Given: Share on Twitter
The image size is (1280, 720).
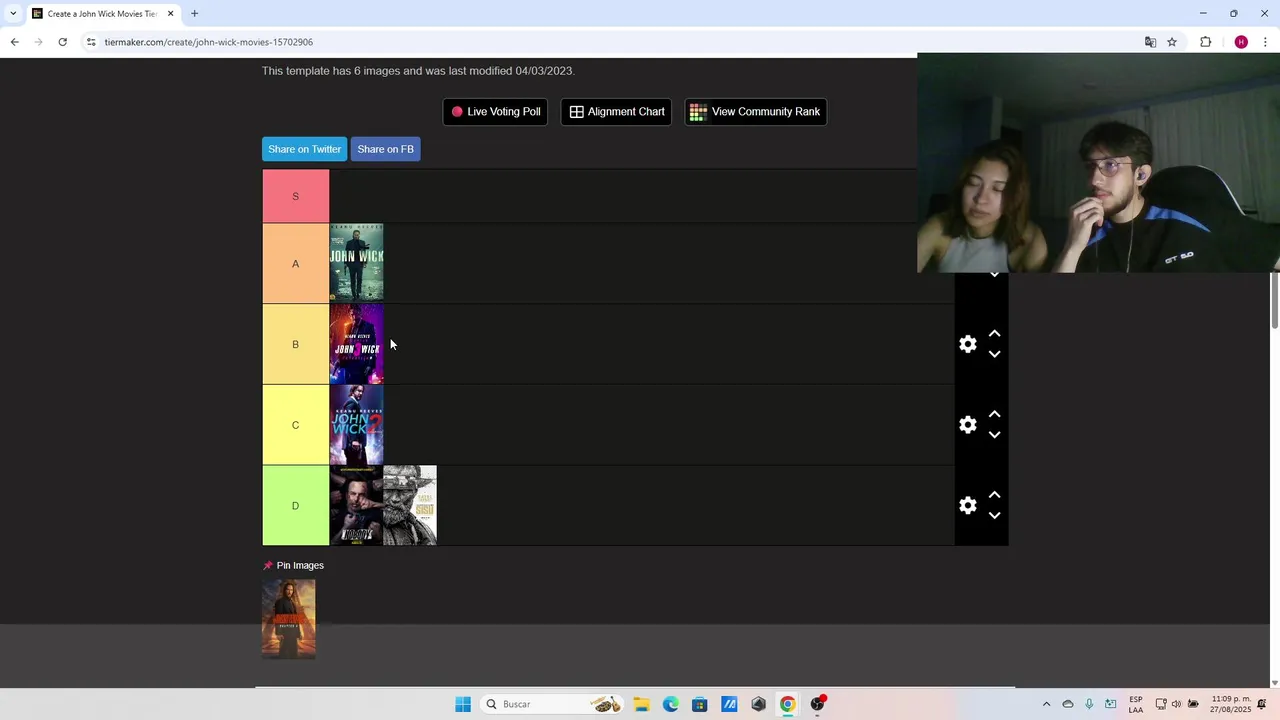Looking at the screenshot, I should coord(304,149).
